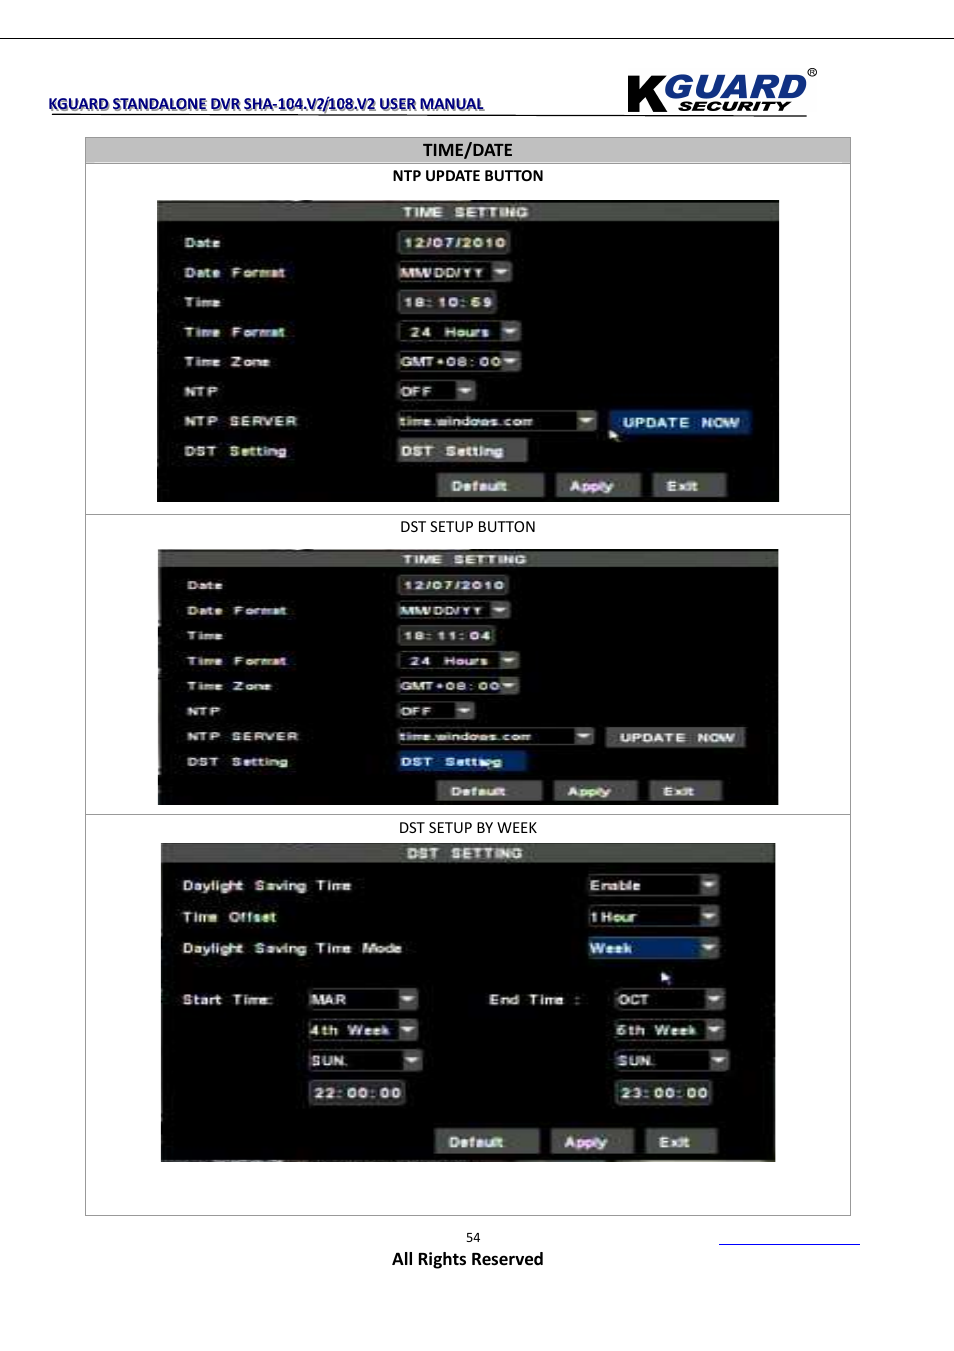954x1351 pixels.
Task: Click Default in the Time Setting screen
Action: pyautogui.click(x=489, y=485)
